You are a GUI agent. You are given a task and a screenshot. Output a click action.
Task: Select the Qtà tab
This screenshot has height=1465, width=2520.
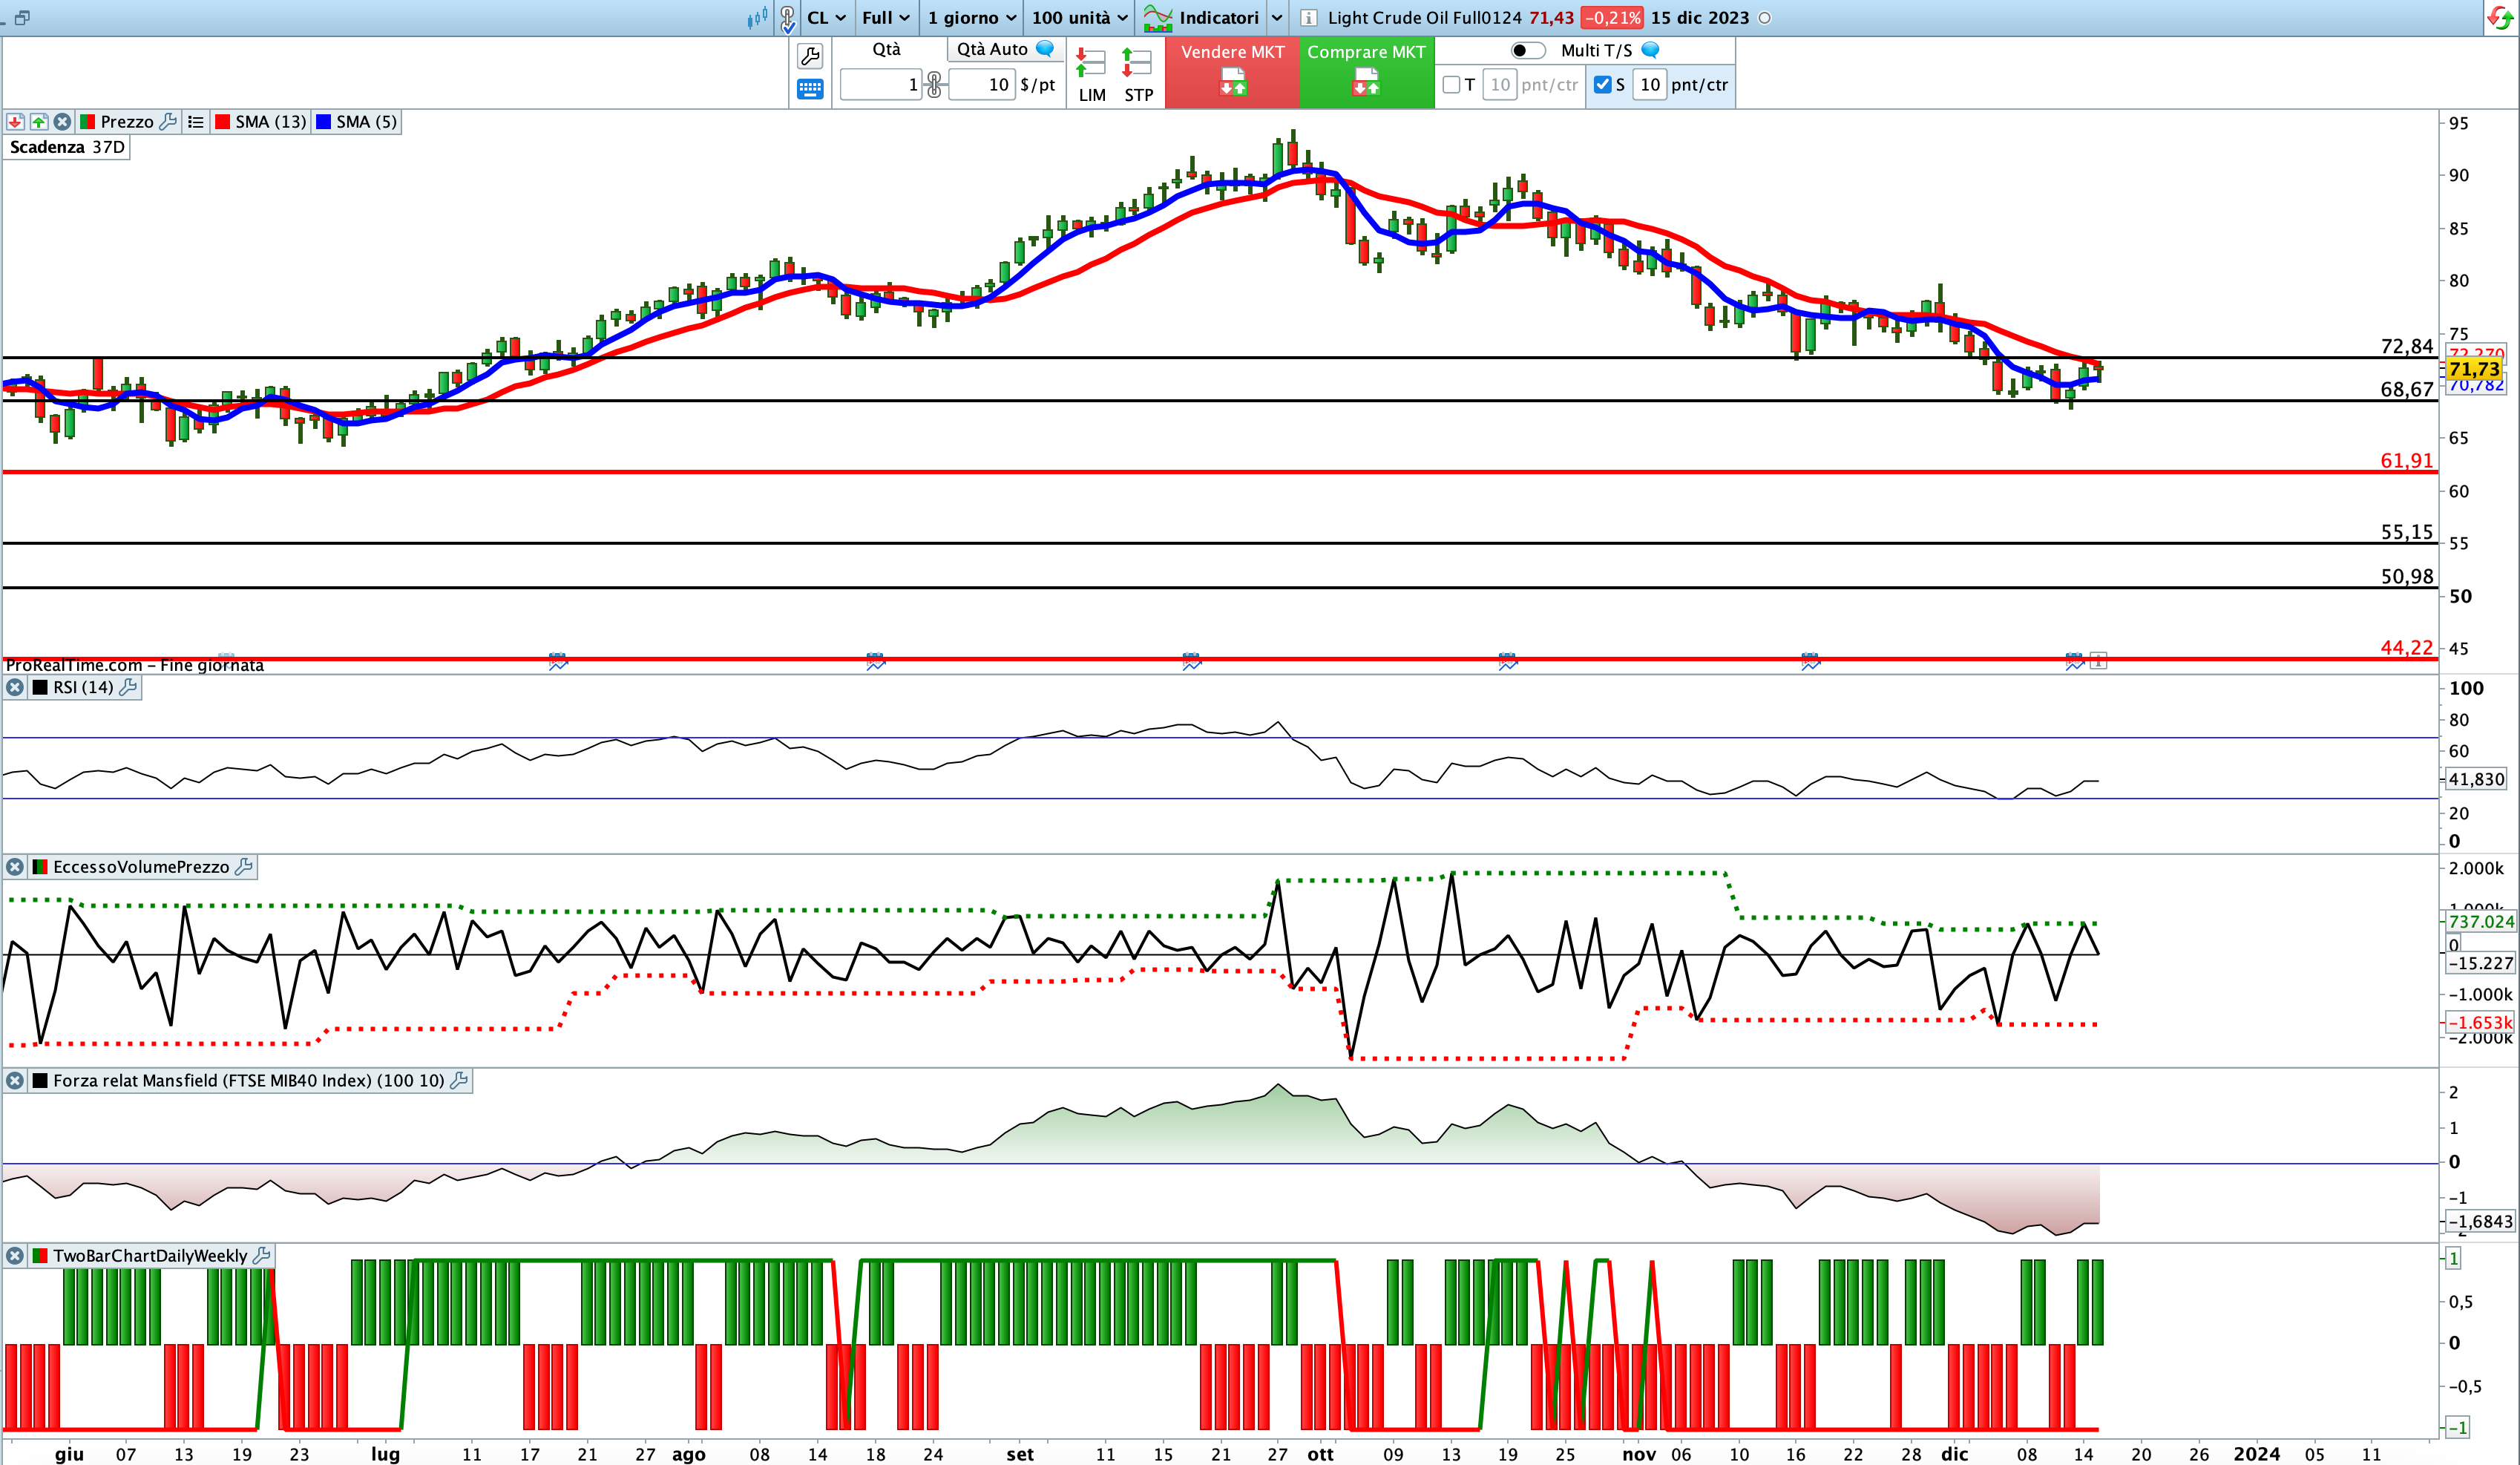[x=886, y=49]
